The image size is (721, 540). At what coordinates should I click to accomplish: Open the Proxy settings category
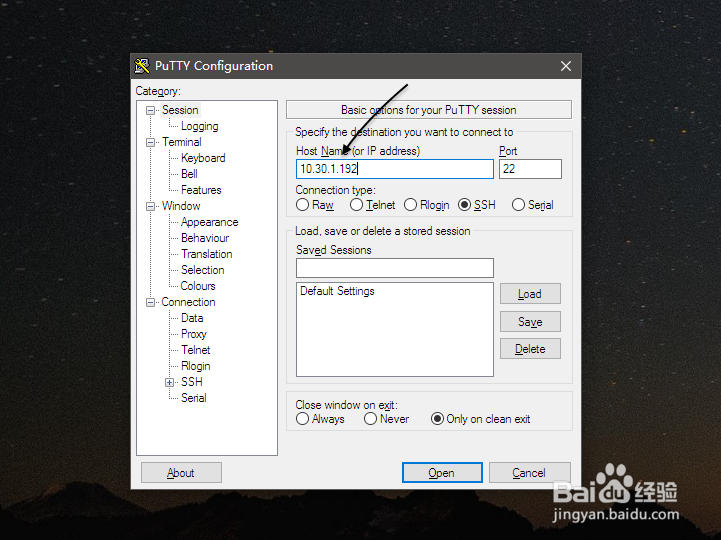click(194, 334)
